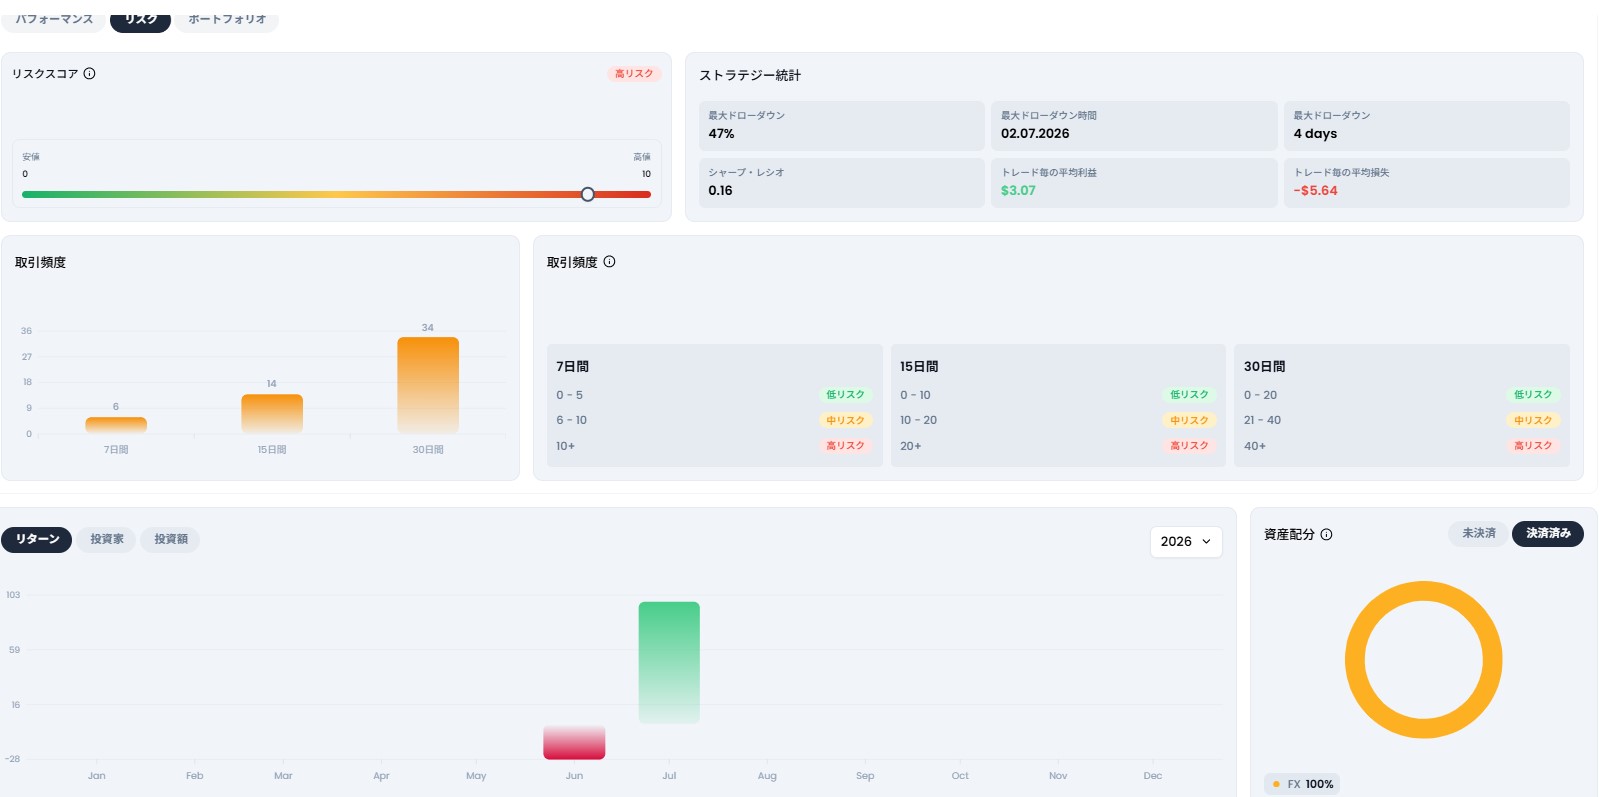This screenshot has width=1601, height=797.
Task: Show the 投資家 chart
Action: [x=107, y=539]
